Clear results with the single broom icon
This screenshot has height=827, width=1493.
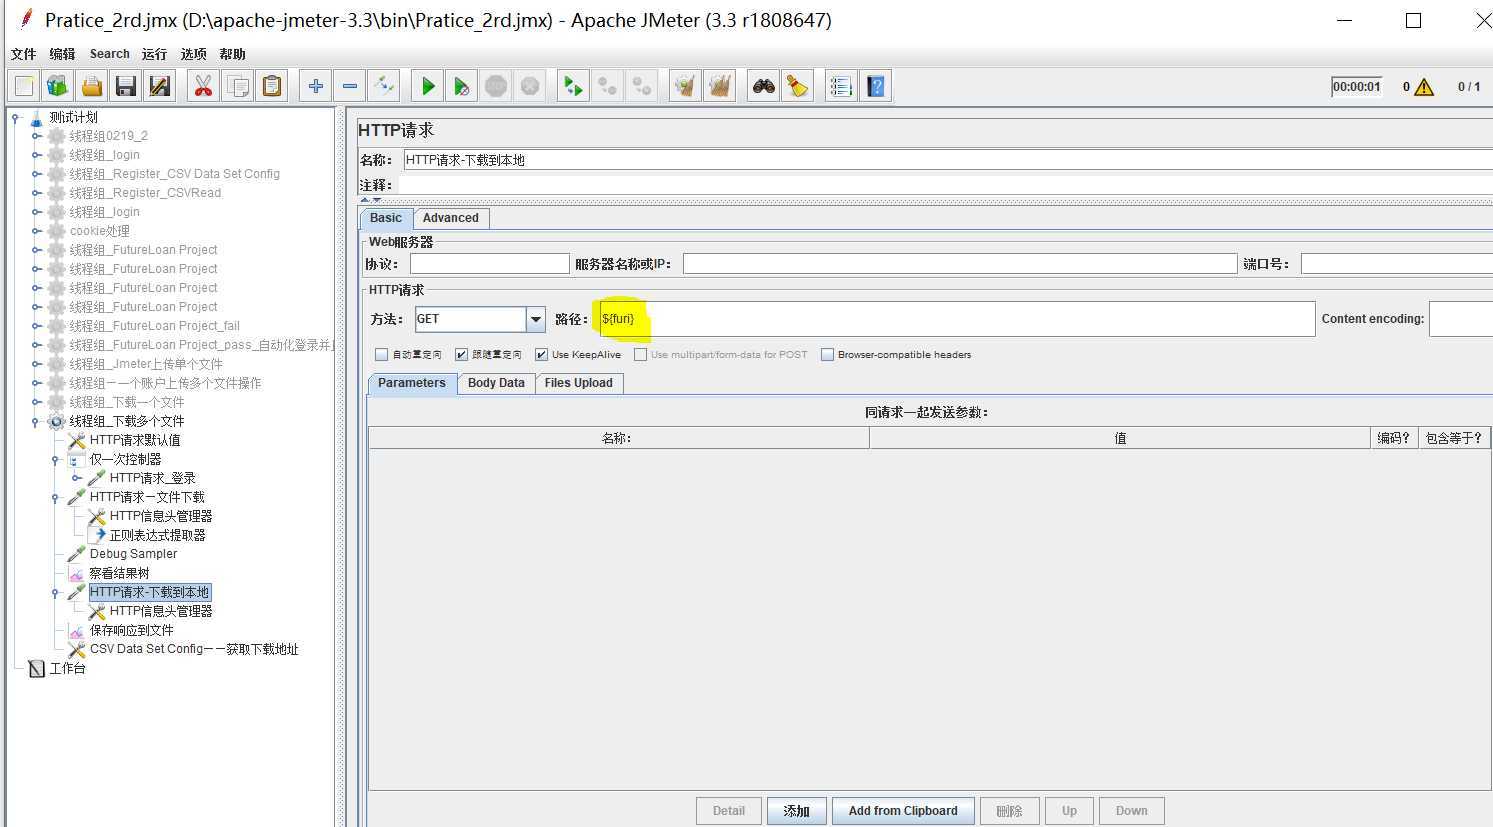[x=686, y=86]
